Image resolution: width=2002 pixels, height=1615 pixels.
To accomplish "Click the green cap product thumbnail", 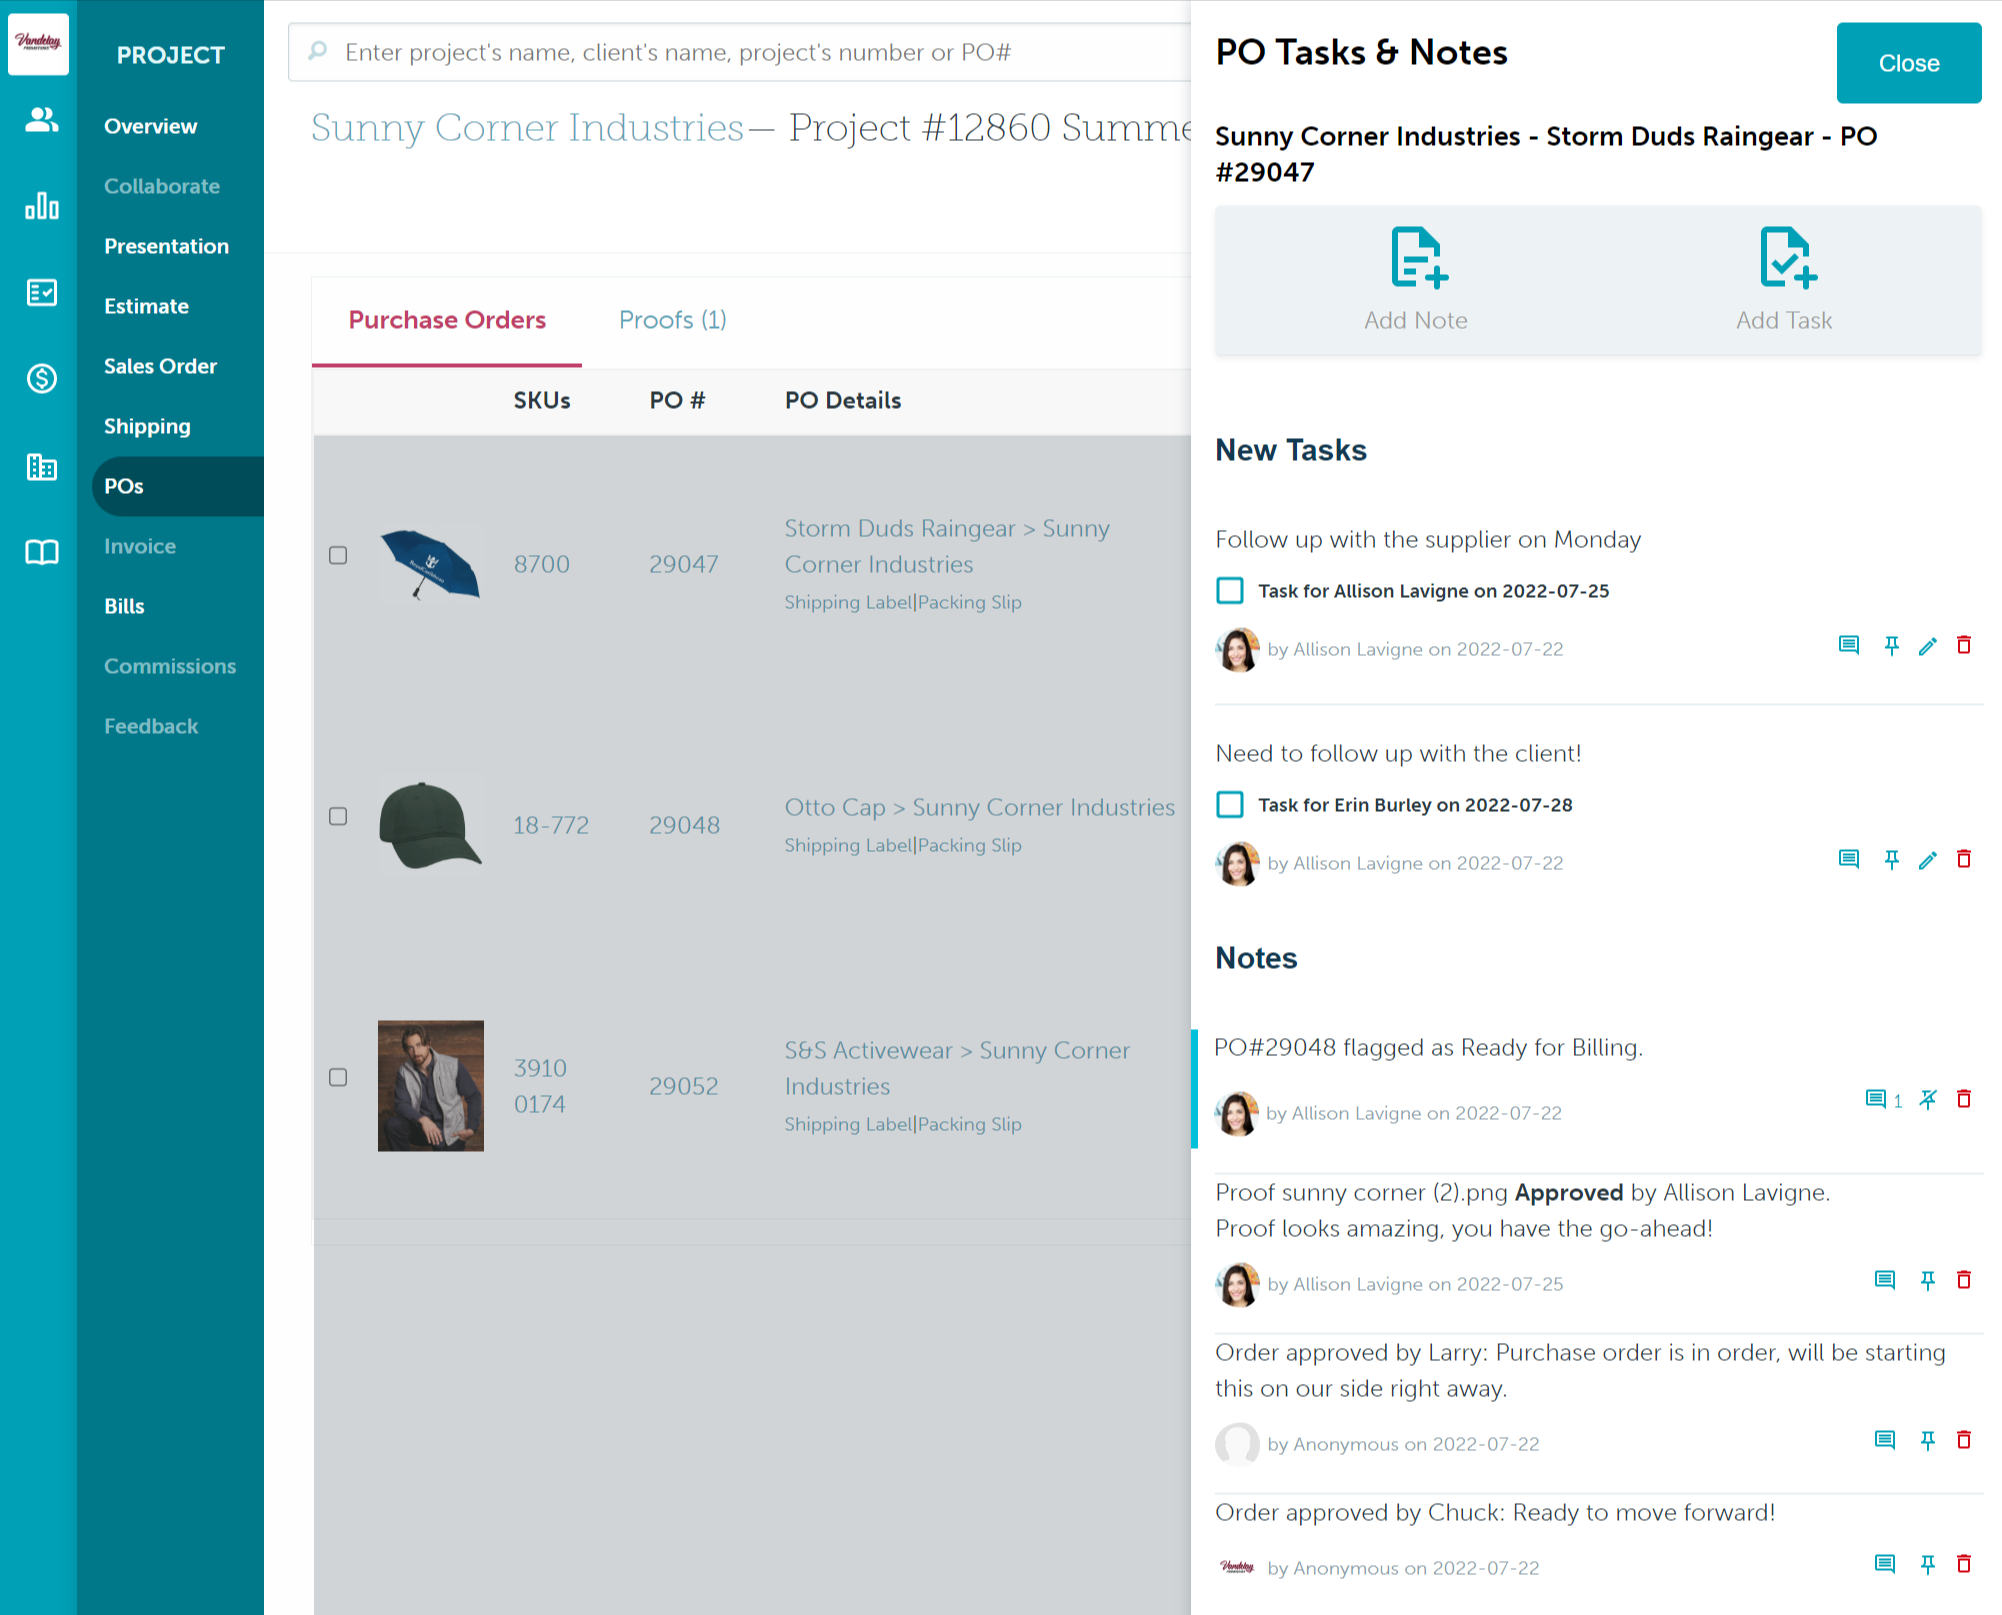I will point(431,825).
